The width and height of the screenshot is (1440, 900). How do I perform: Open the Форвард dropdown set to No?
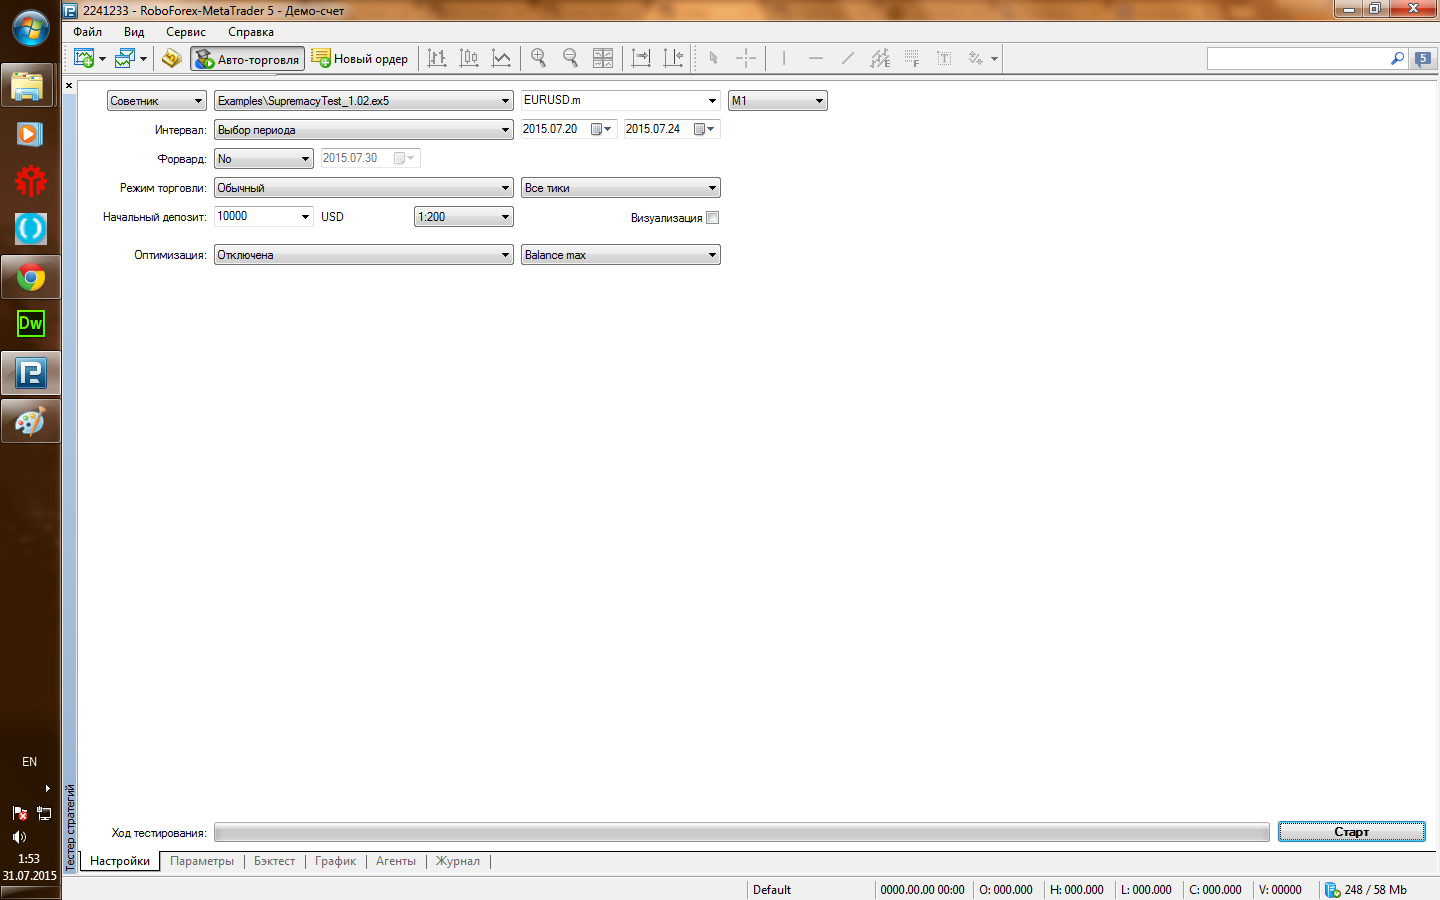point(264,159)
